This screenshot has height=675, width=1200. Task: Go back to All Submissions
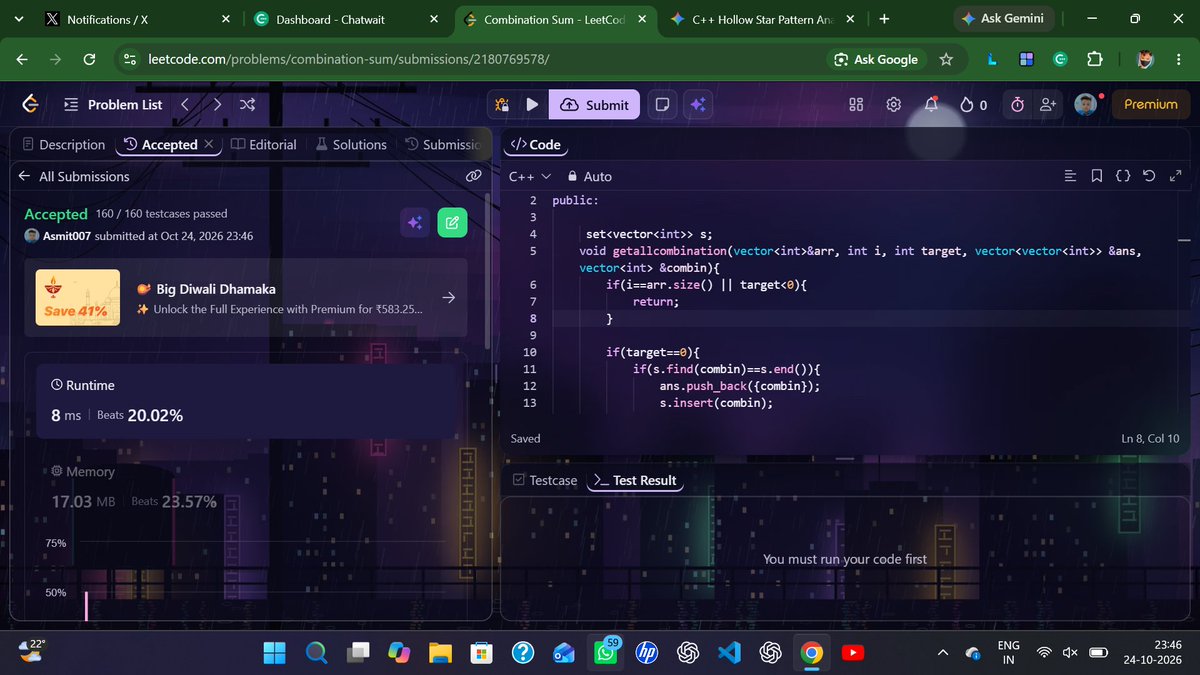(75, 176)
